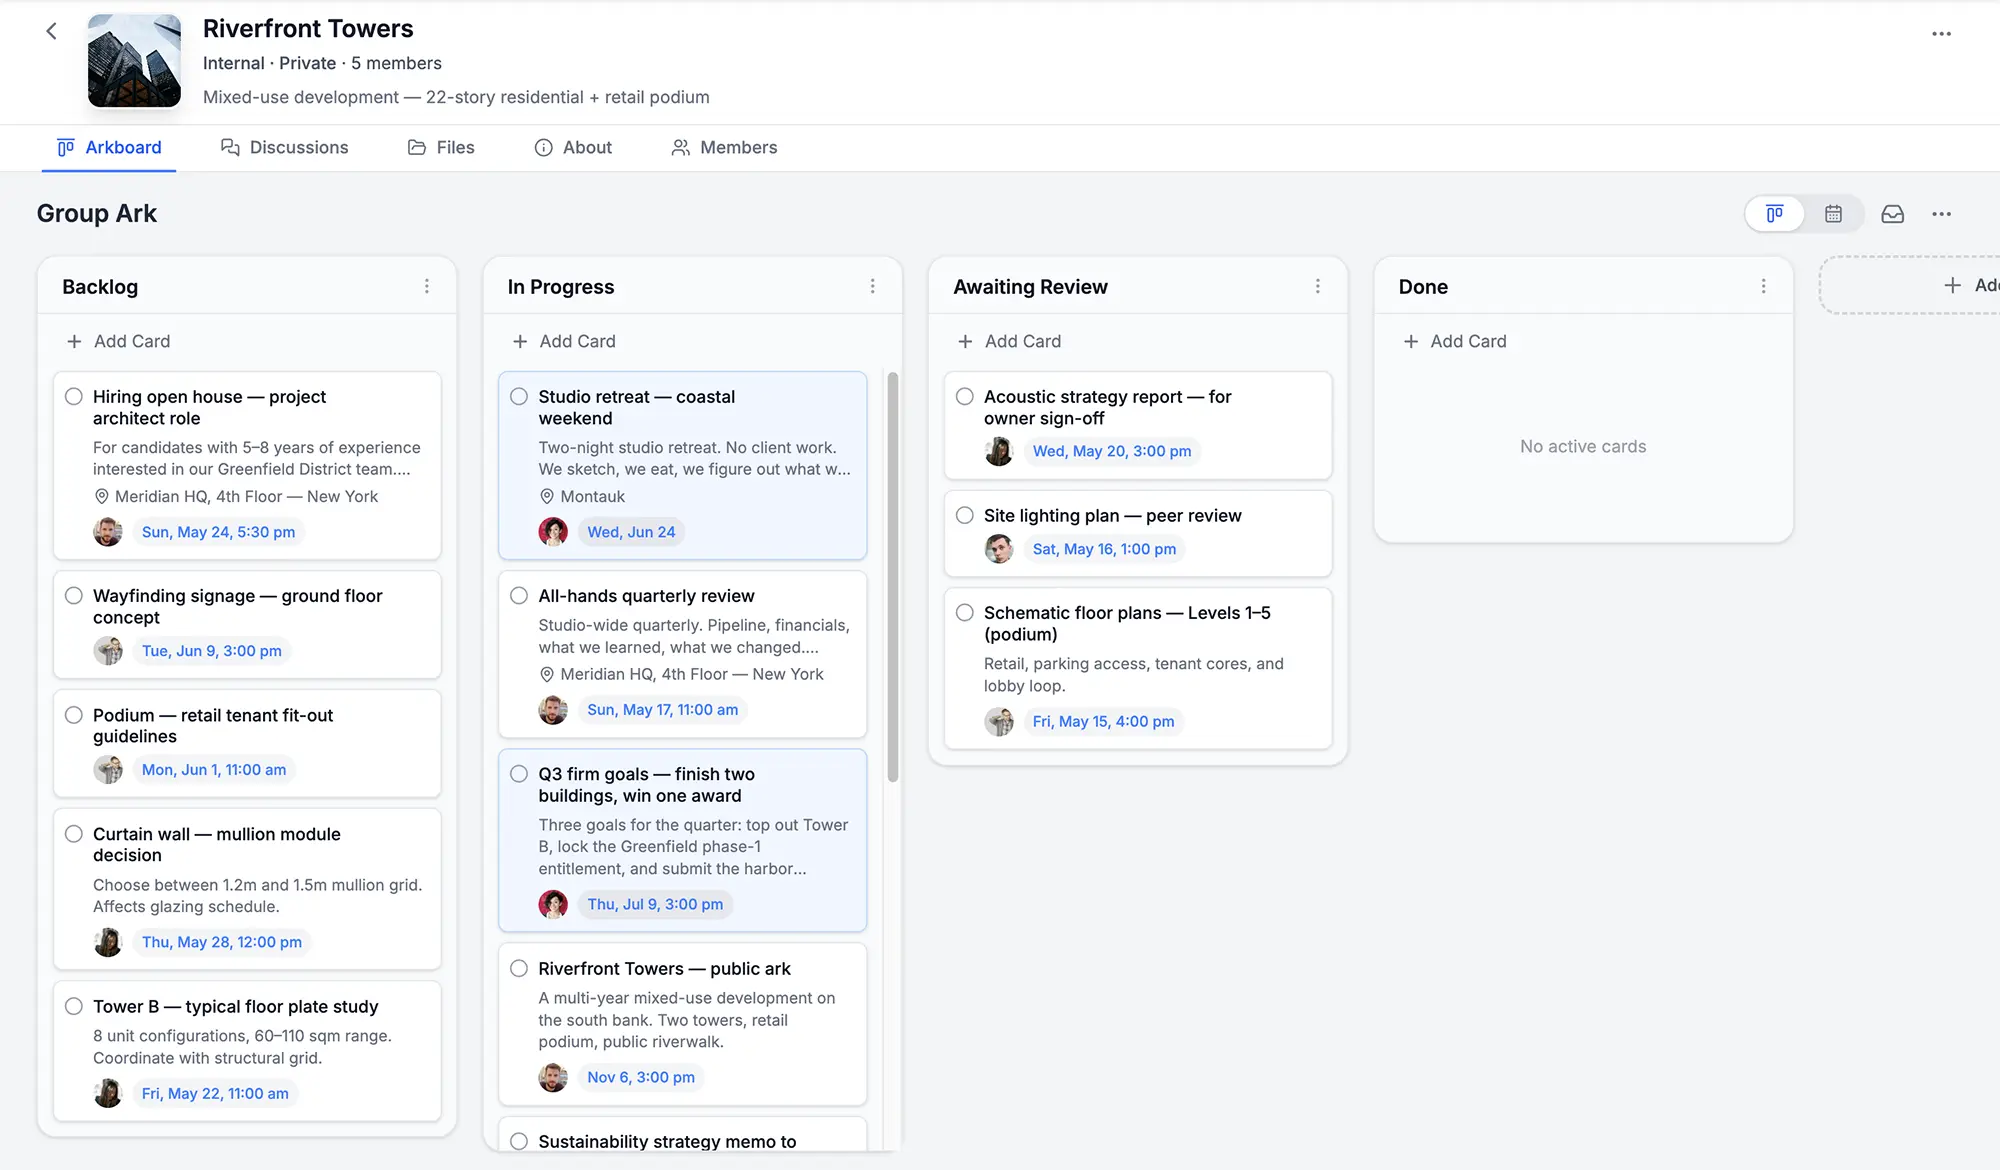The image size is (2000, 1170).
Task: Mark Site lighting plan peer review done
Action: 965,515
